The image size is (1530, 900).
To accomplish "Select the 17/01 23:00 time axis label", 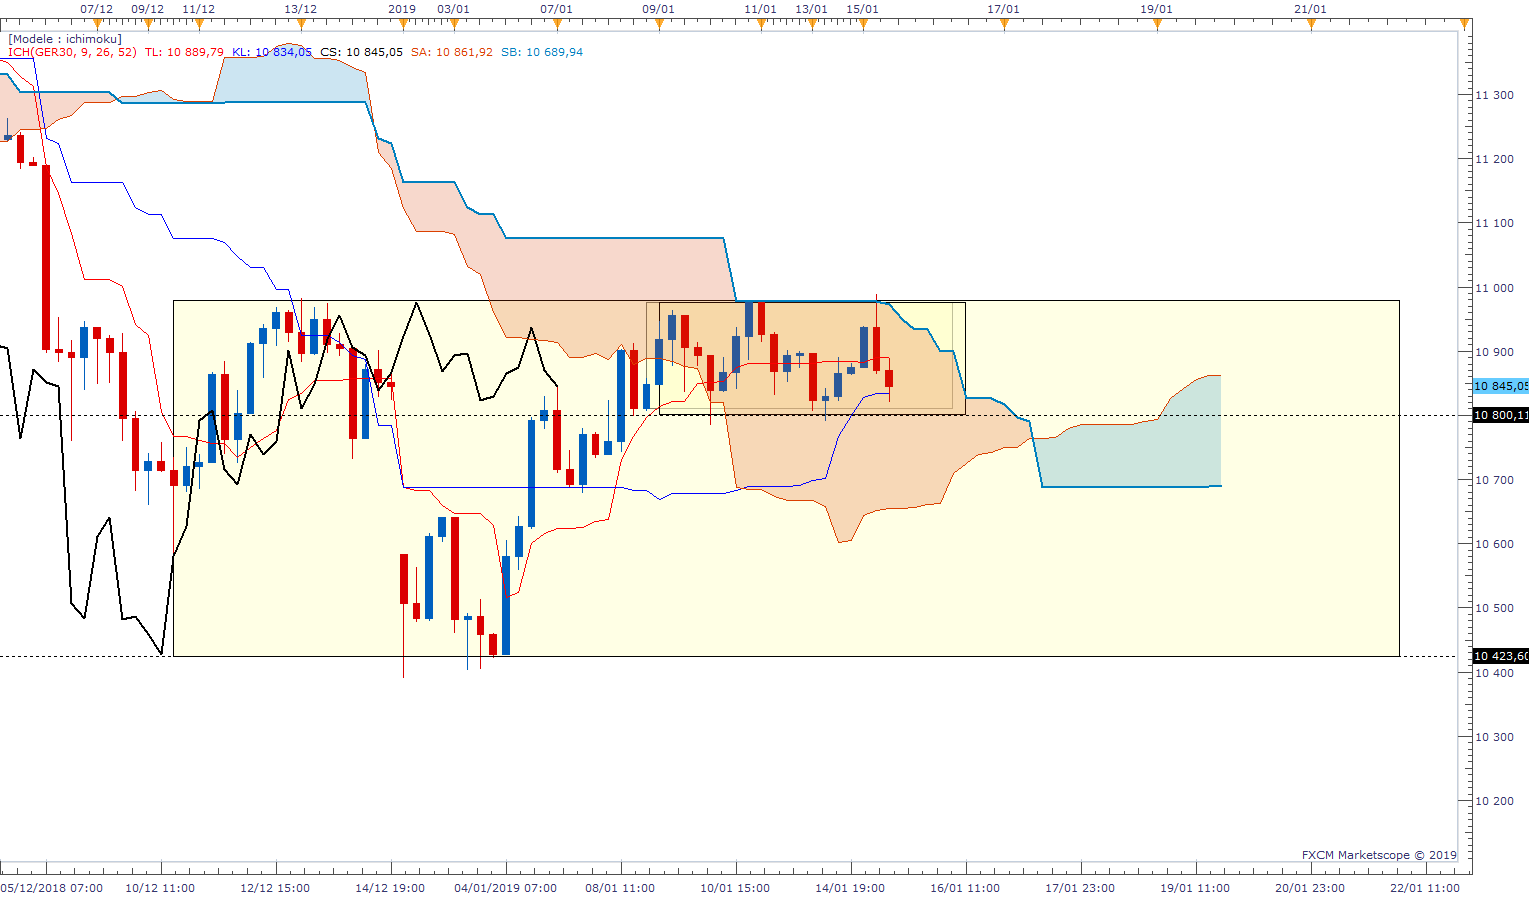I will point(1080,887).
